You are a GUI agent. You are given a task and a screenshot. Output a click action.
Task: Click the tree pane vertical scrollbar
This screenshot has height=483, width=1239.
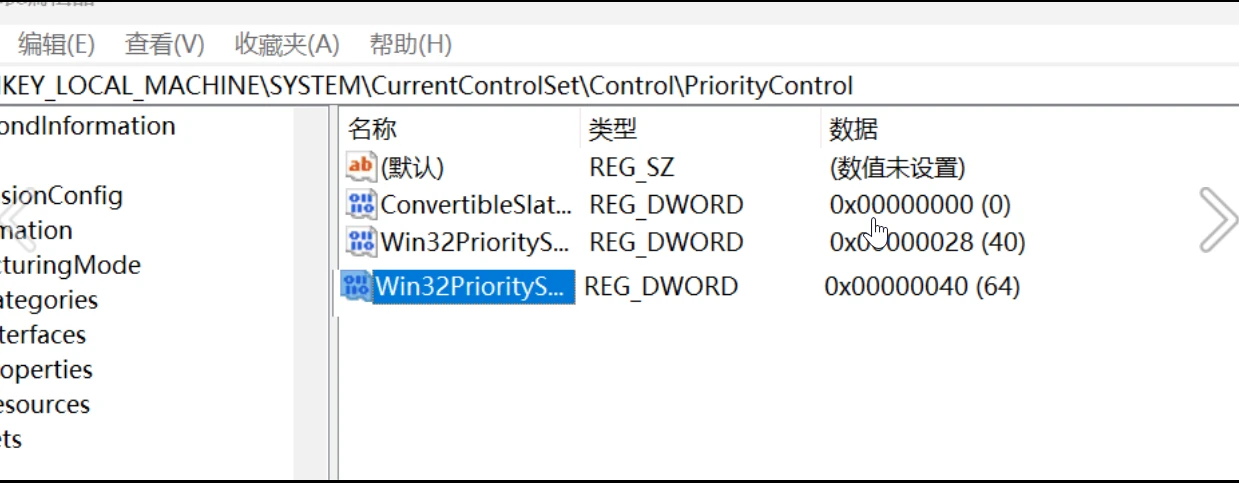pos(310,290)
